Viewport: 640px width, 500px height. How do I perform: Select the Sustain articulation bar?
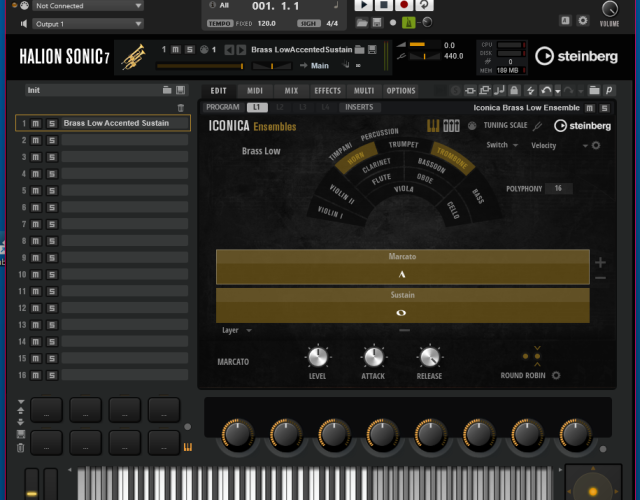point(402,305)
